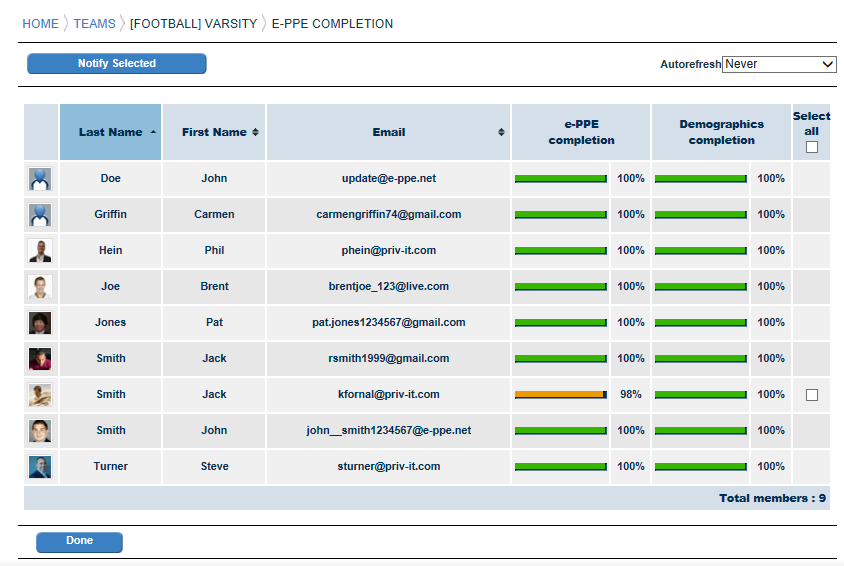The image size is (844, 566).
Task: Tick the checkbox for kfornal@priv-it.com row
Action: pos(812,395)
